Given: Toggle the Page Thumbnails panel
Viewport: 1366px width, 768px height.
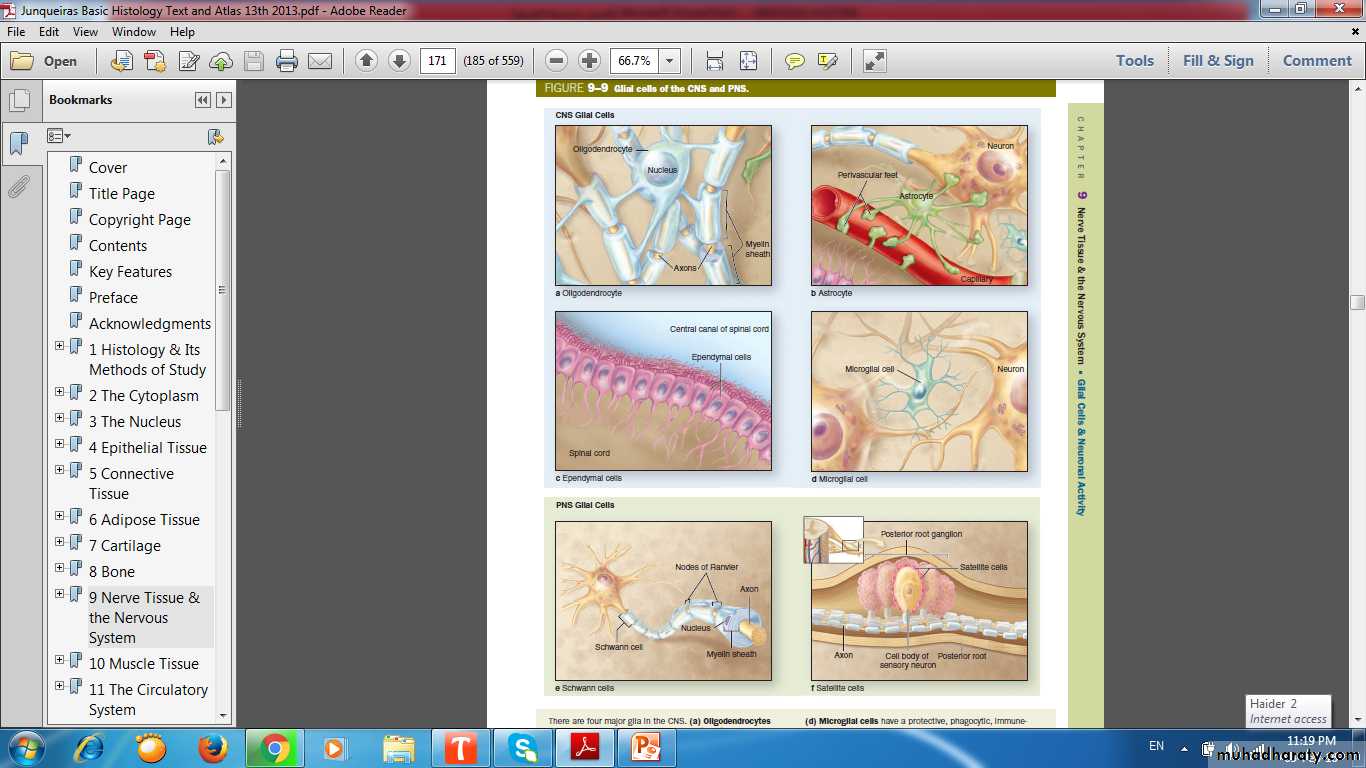Looking at the screenshot, I should coord(19,100).
